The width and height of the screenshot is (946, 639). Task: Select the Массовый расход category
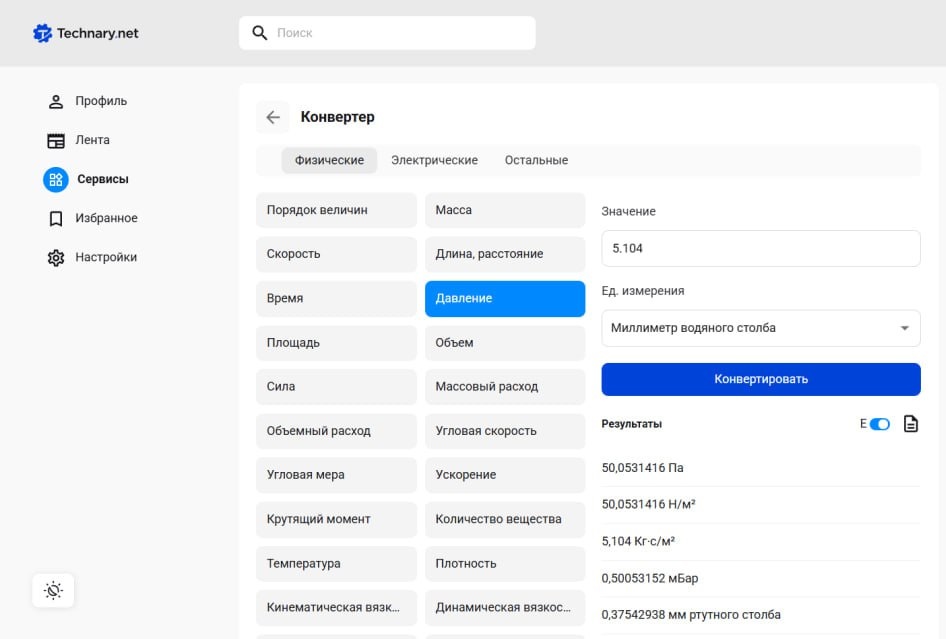(505, 387)
